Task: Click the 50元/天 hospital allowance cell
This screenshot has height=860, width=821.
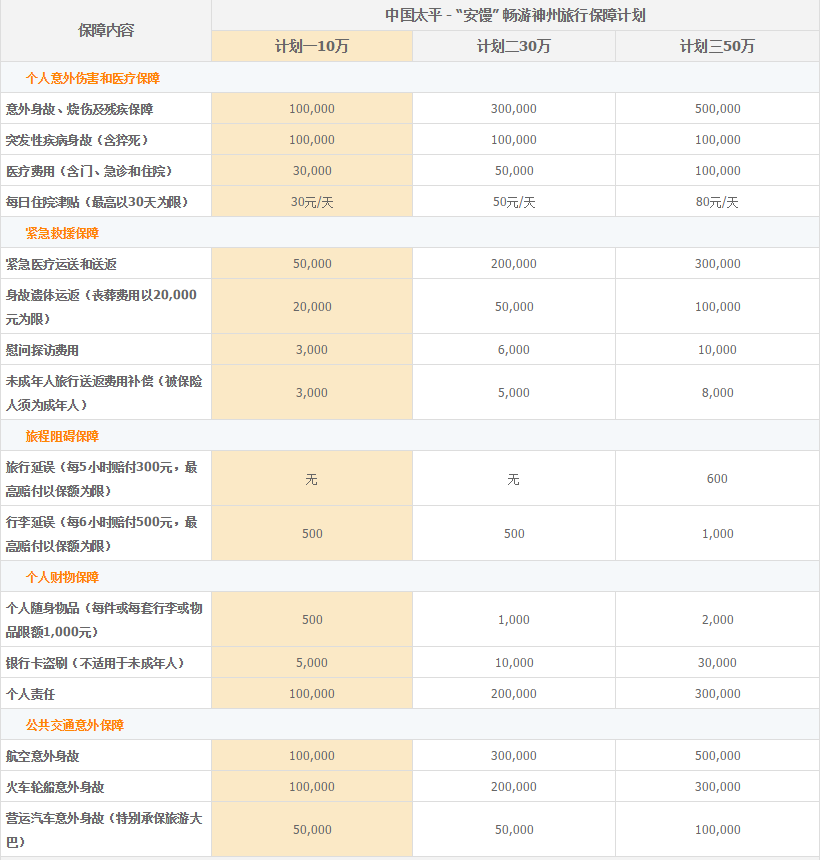Action: tap(514, 202)
